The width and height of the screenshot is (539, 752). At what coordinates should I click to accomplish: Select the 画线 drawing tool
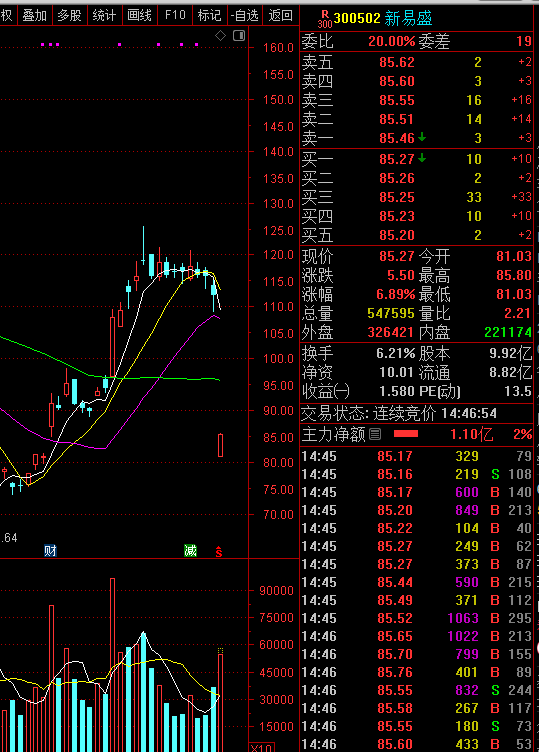(140, 15)
